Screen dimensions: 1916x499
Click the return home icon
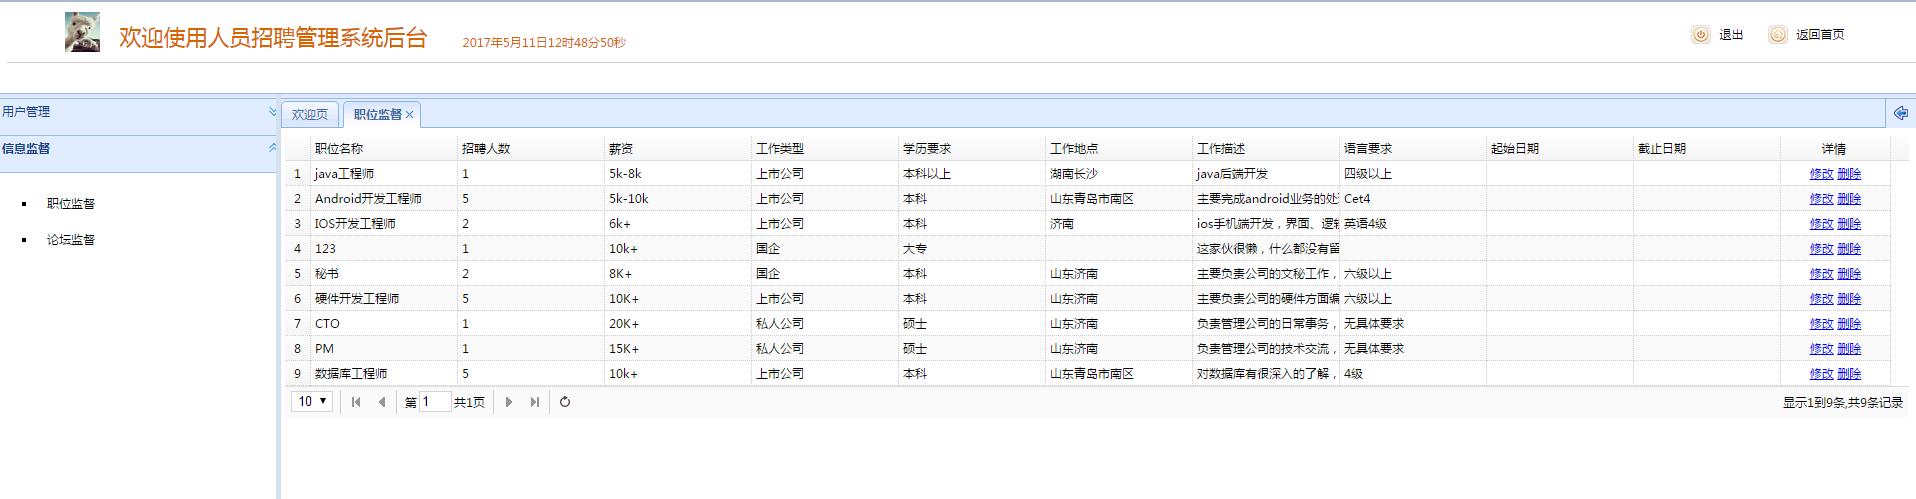(x=1777, y=35)
